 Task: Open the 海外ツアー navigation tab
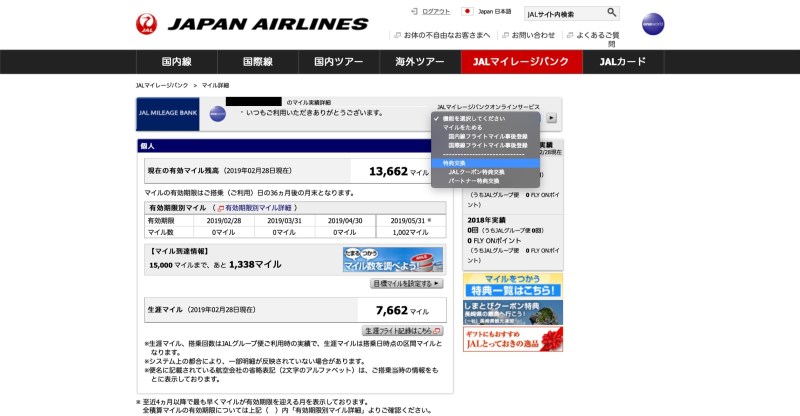tap(420, 62)
